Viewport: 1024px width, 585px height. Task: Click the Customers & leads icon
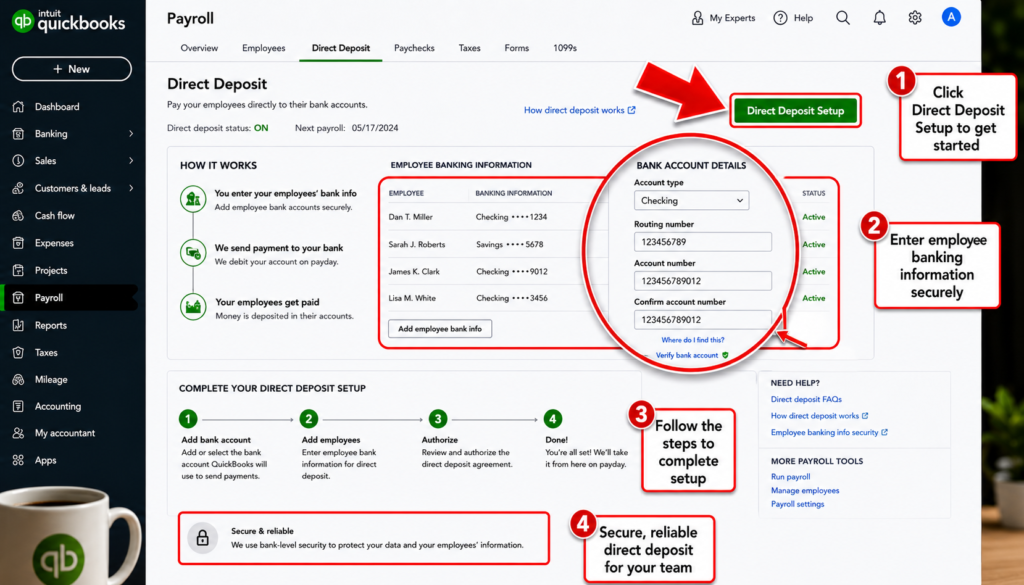[x=18, y=188]
